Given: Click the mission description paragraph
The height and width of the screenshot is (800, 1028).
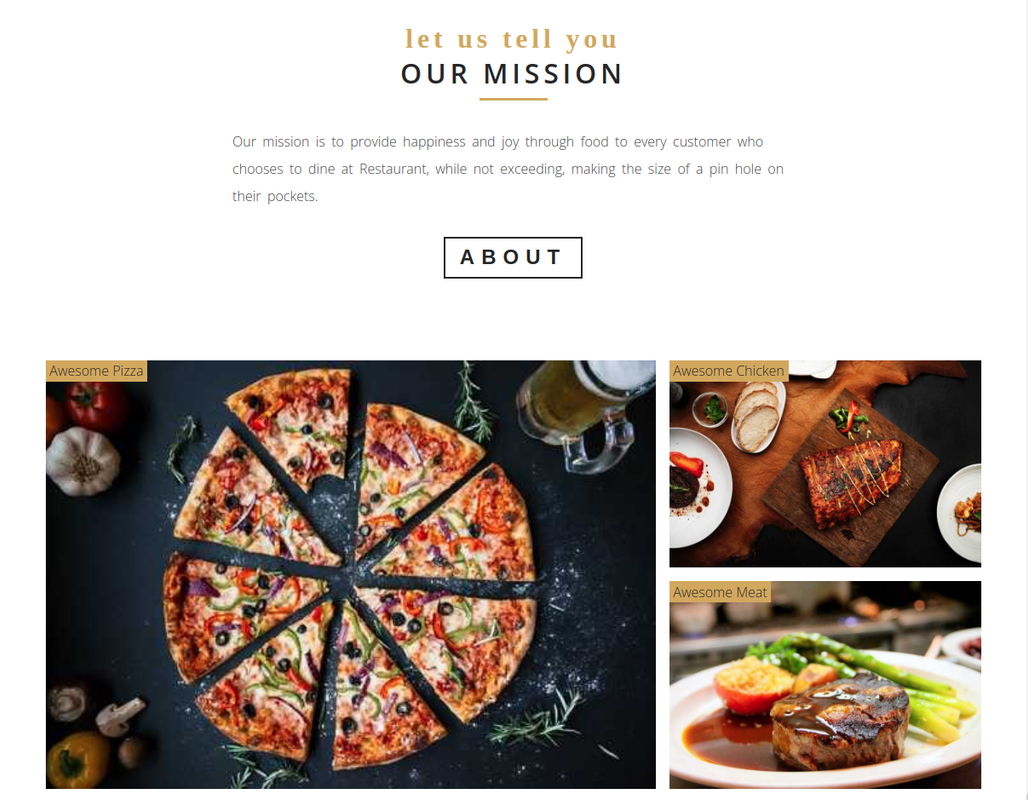Looking at the screenshot, I should pos(508,169).
